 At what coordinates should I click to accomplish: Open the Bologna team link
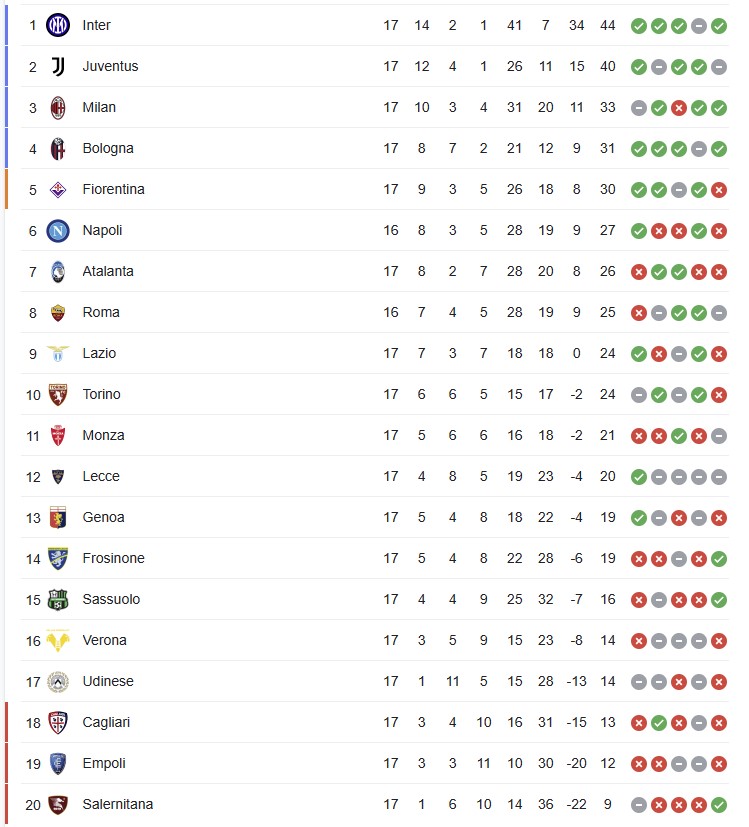coord(108,148)
